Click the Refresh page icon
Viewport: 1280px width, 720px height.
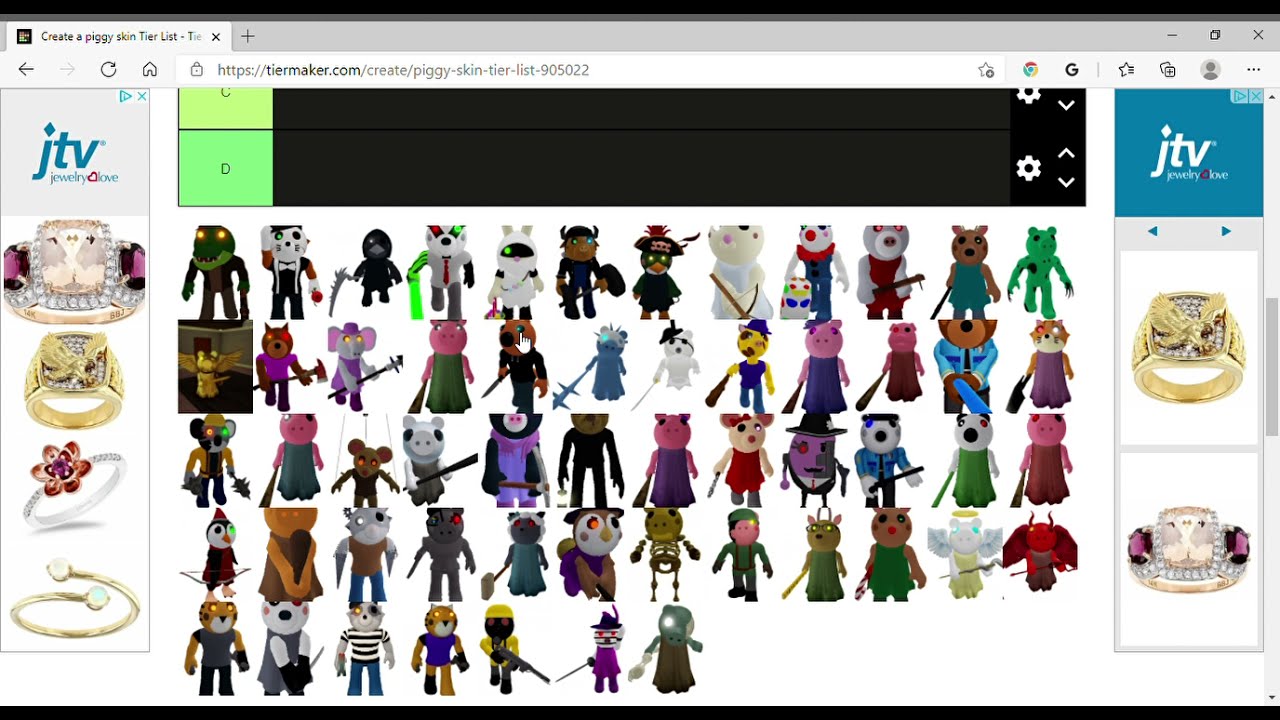pos(108,70)
